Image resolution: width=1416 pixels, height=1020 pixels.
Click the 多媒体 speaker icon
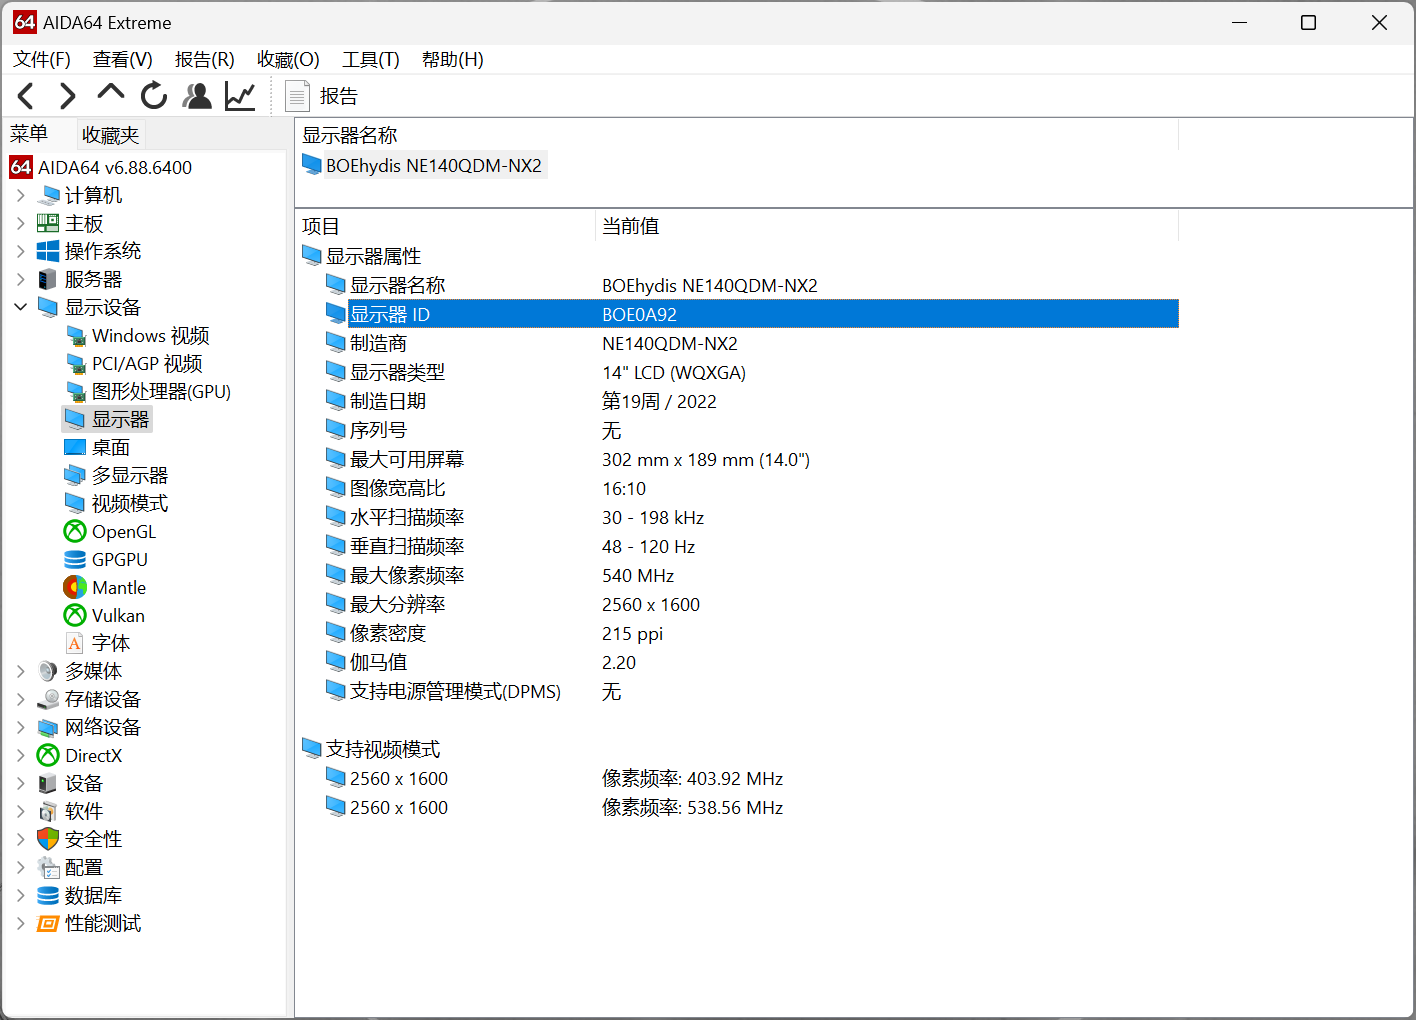[48, 671]
